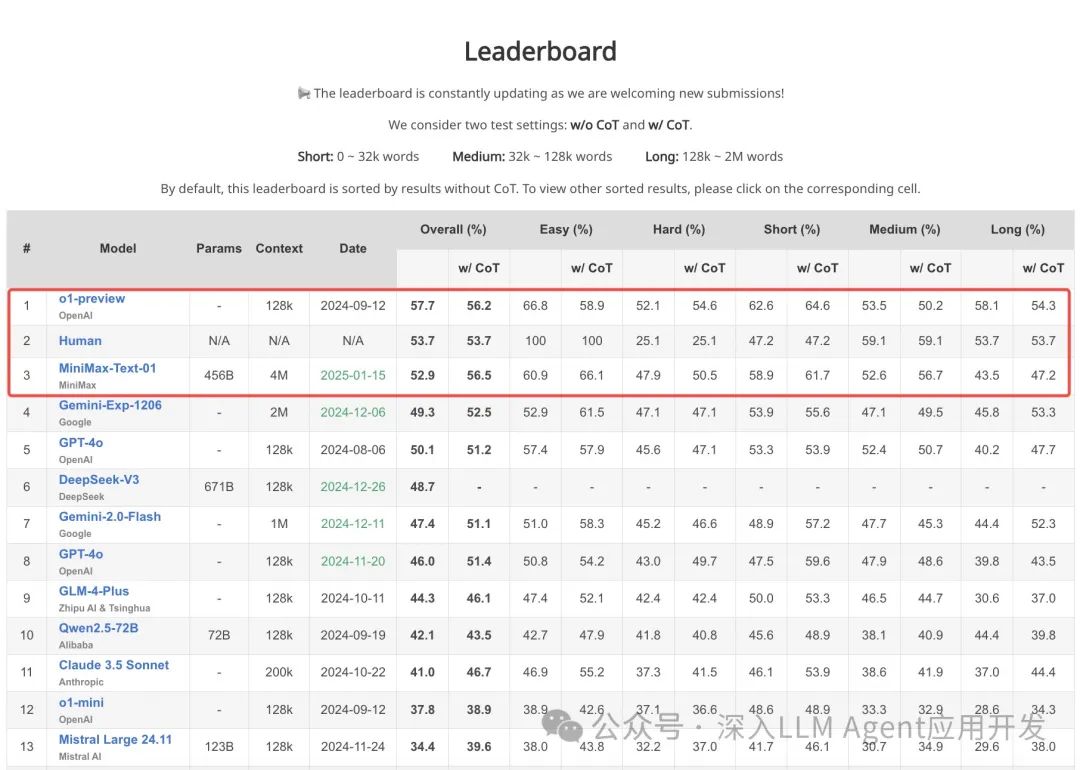
Task: Click the 72B params cell
Action: pos(219,635)
